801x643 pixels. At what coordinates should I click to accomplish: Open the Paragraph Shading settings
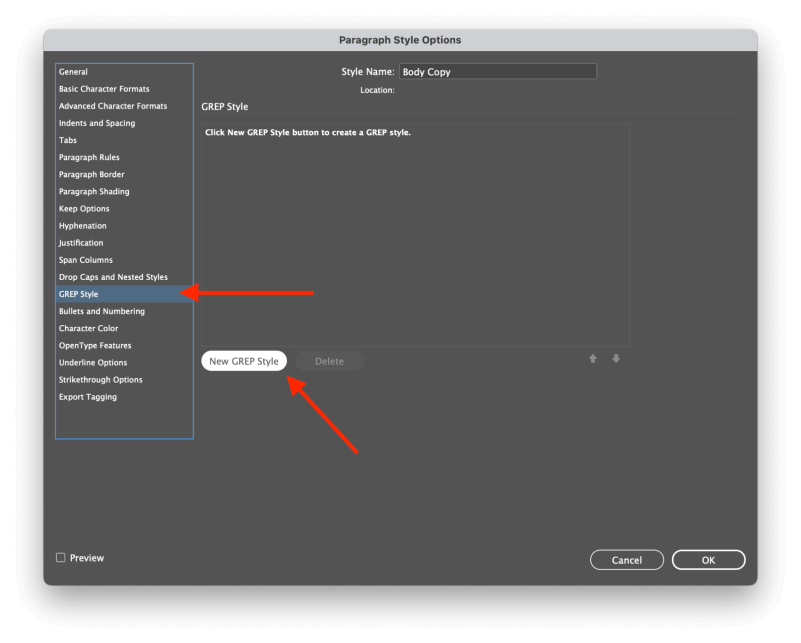point(124,192)
